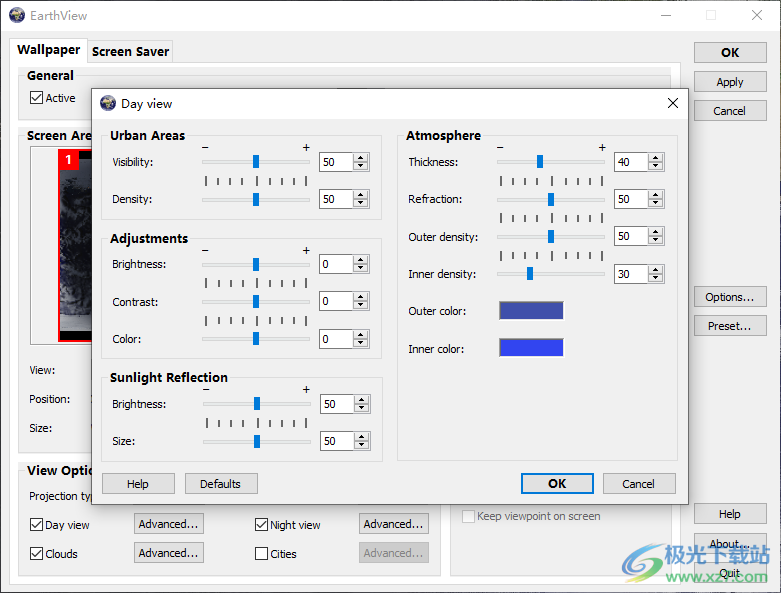The height and width of the screenshot is (593, 781).
Task: Open the Outer color swatch picker
Action: 531,311
